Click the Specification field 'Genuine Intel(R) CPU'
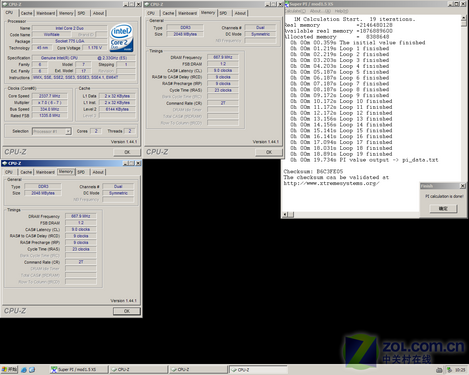Image resolution: width=469 pixels, height=375 pixels. pyautogui.click(x=84, y=58)
